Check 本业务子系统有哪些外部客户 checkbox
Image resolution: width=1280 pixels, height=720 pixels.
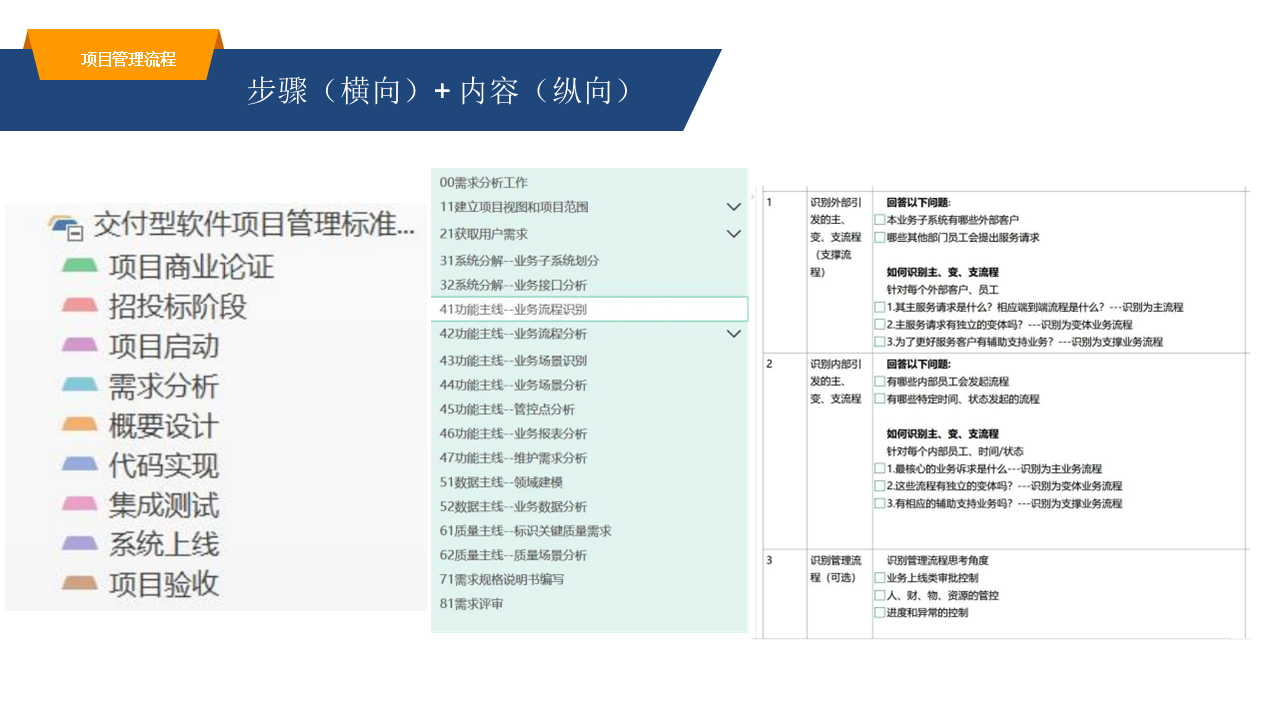point(879,220)
